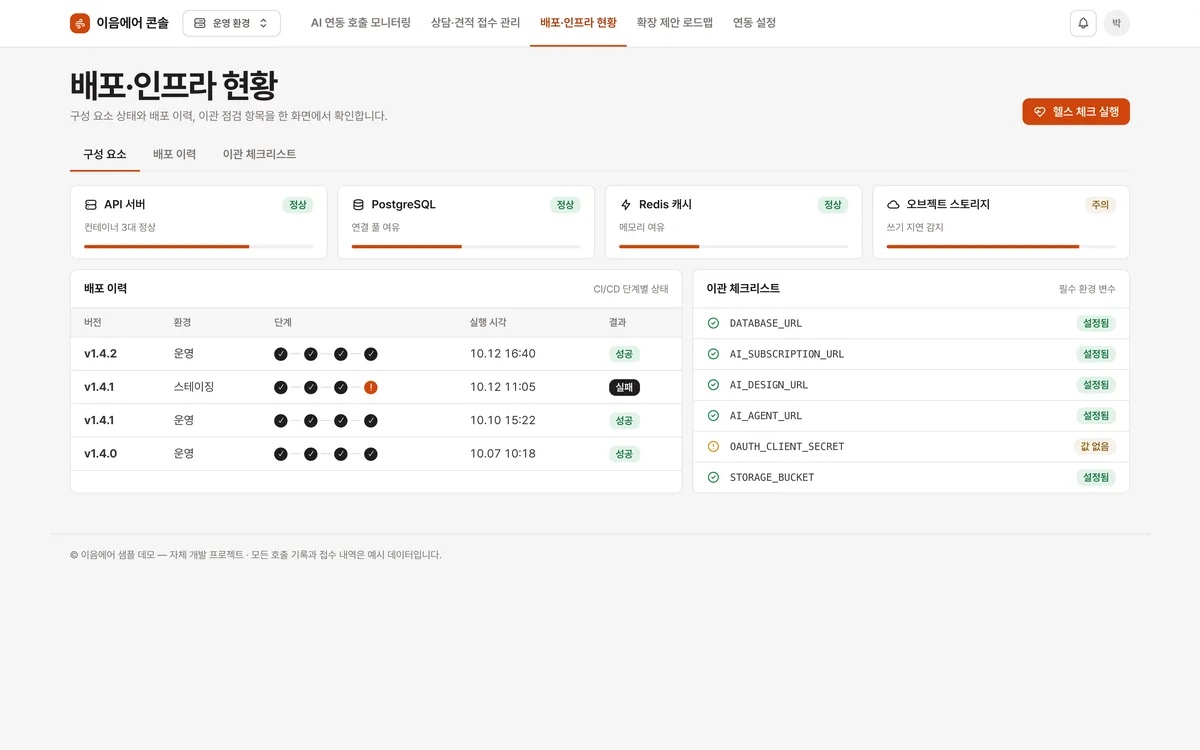Click the 오브젝트 스토리지 cloud icon
Screen dimensions: 1200x750
point(893,204)
